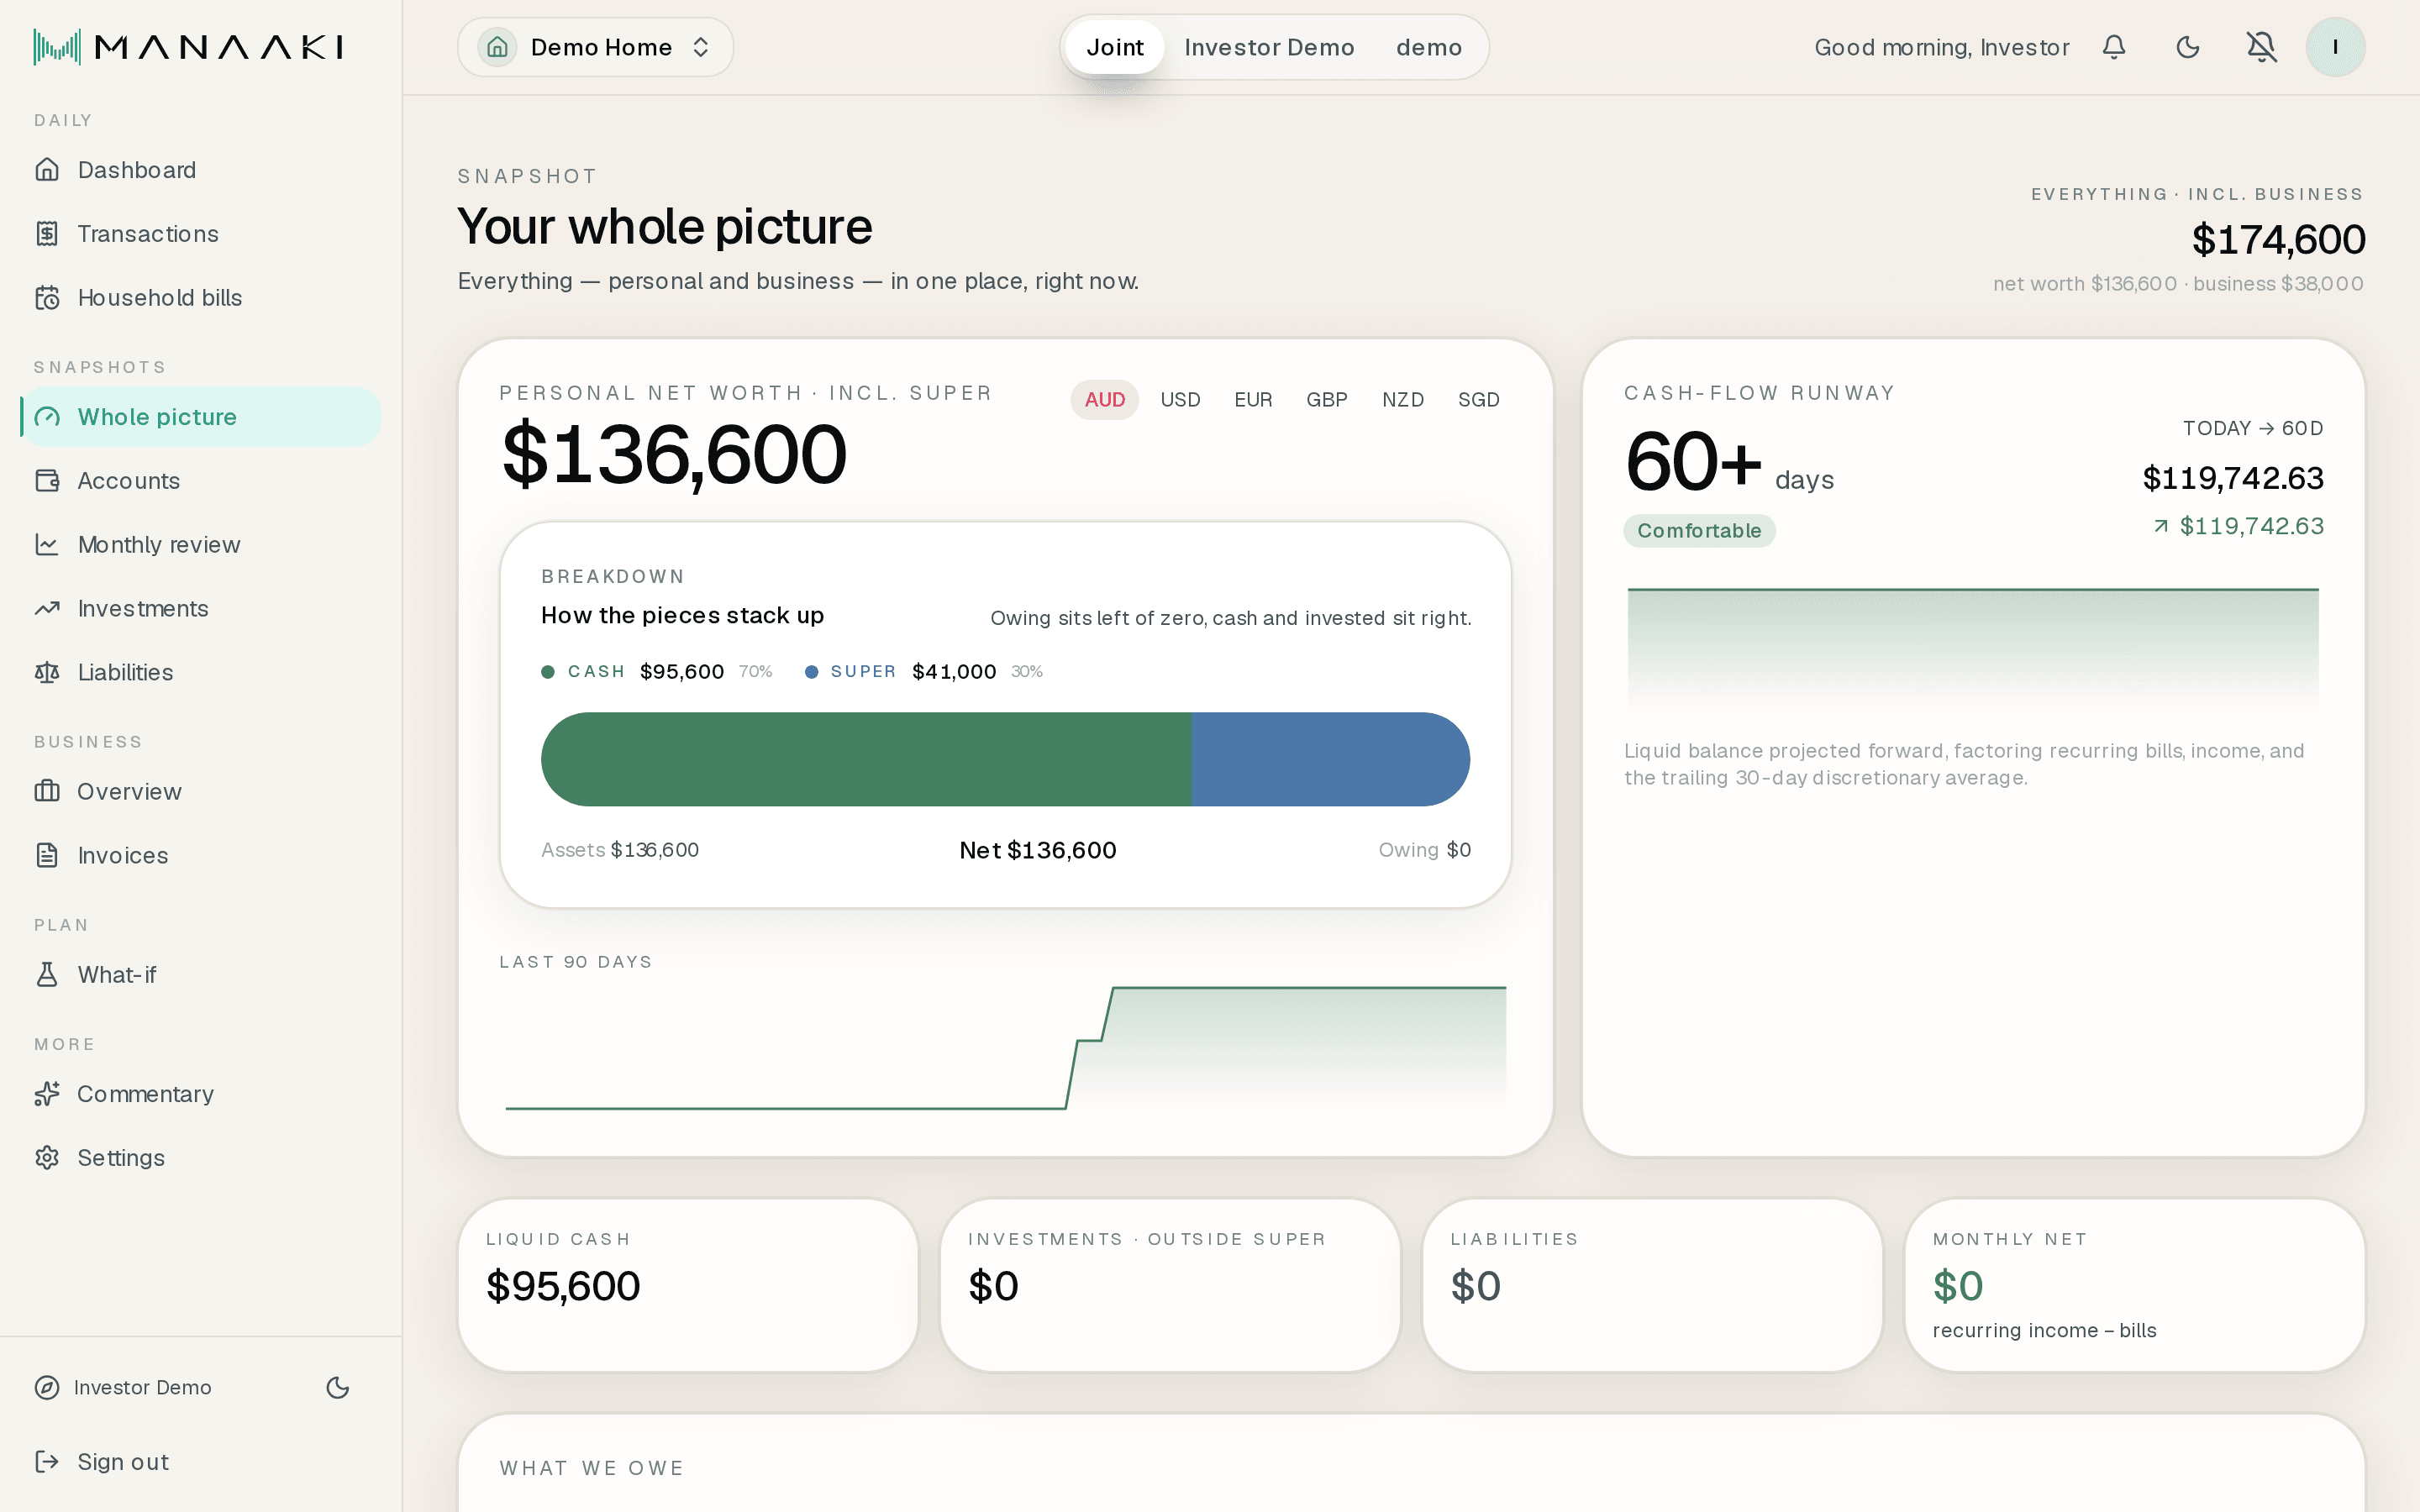Viewport: 2420px width, 1512px height.
Task: Click the muted bell icon
Action: (2262, 47)
